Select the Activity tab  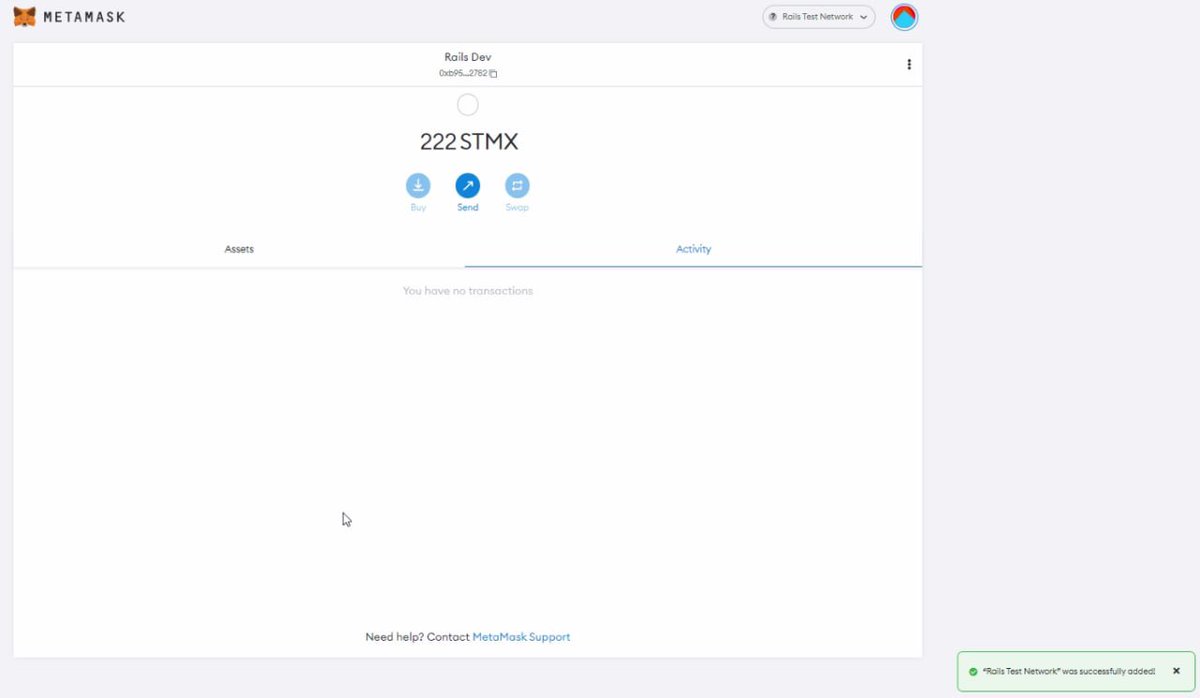pos(693,249)
